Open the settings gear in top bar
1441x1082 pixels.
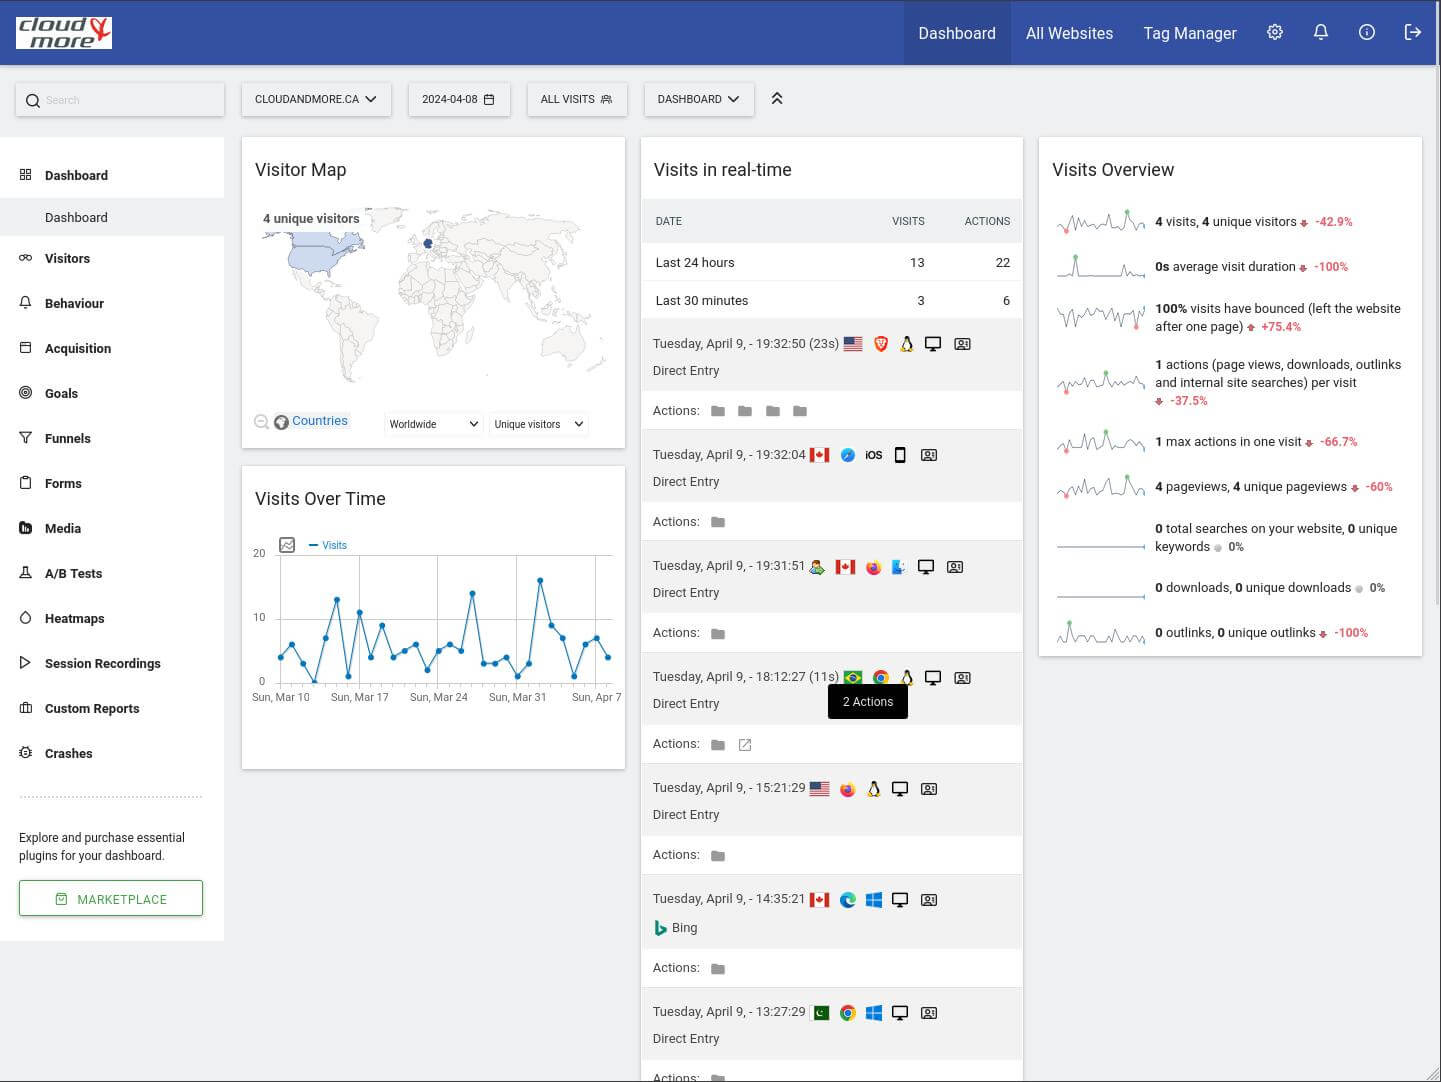tap(1274, 32)
